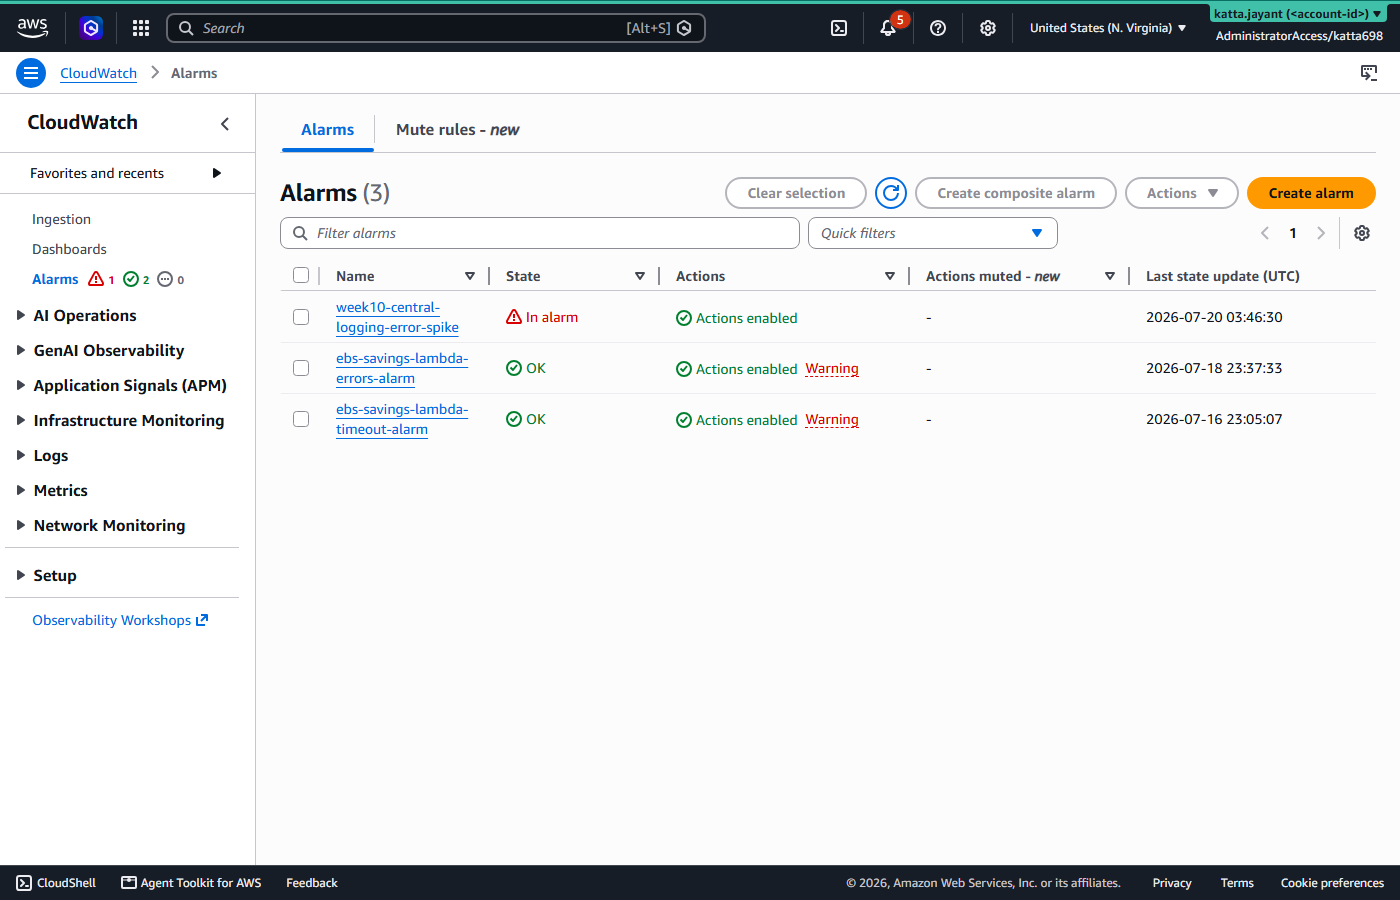Check the week10-central-logging-error-spike alarm row
Viewport: 1400px width, 900px height.
pyautogui.click(x=301, y=317)
